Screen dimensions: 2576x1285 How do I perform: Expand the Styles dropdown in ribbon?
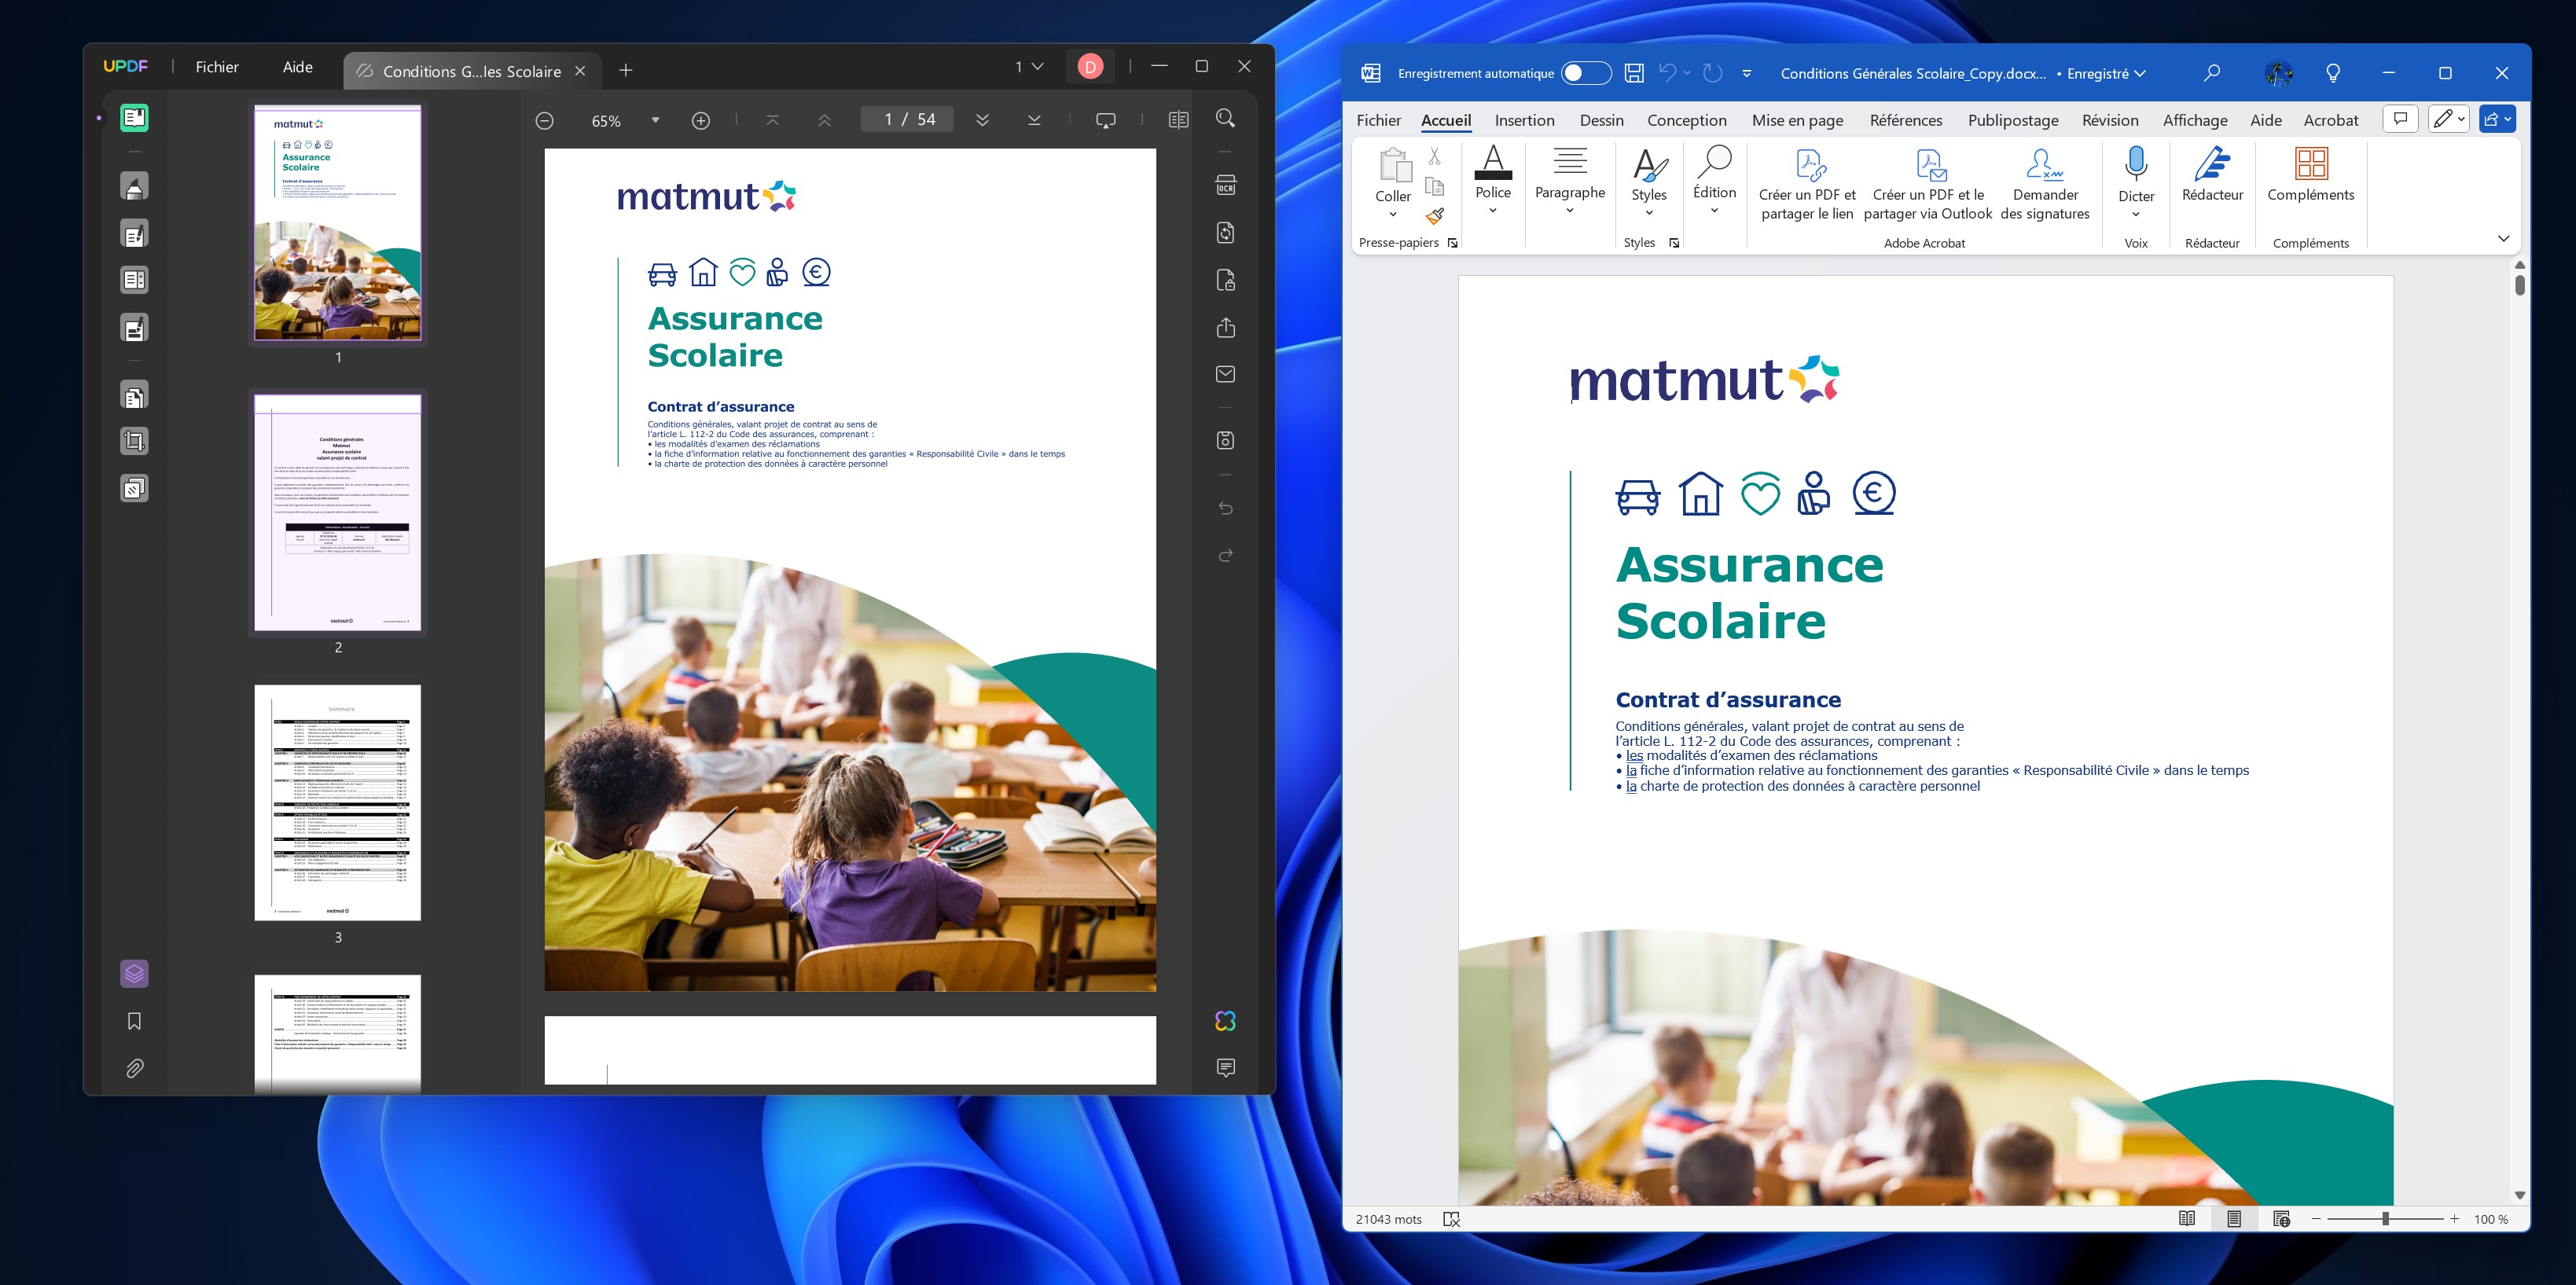tap(1649, 212)
